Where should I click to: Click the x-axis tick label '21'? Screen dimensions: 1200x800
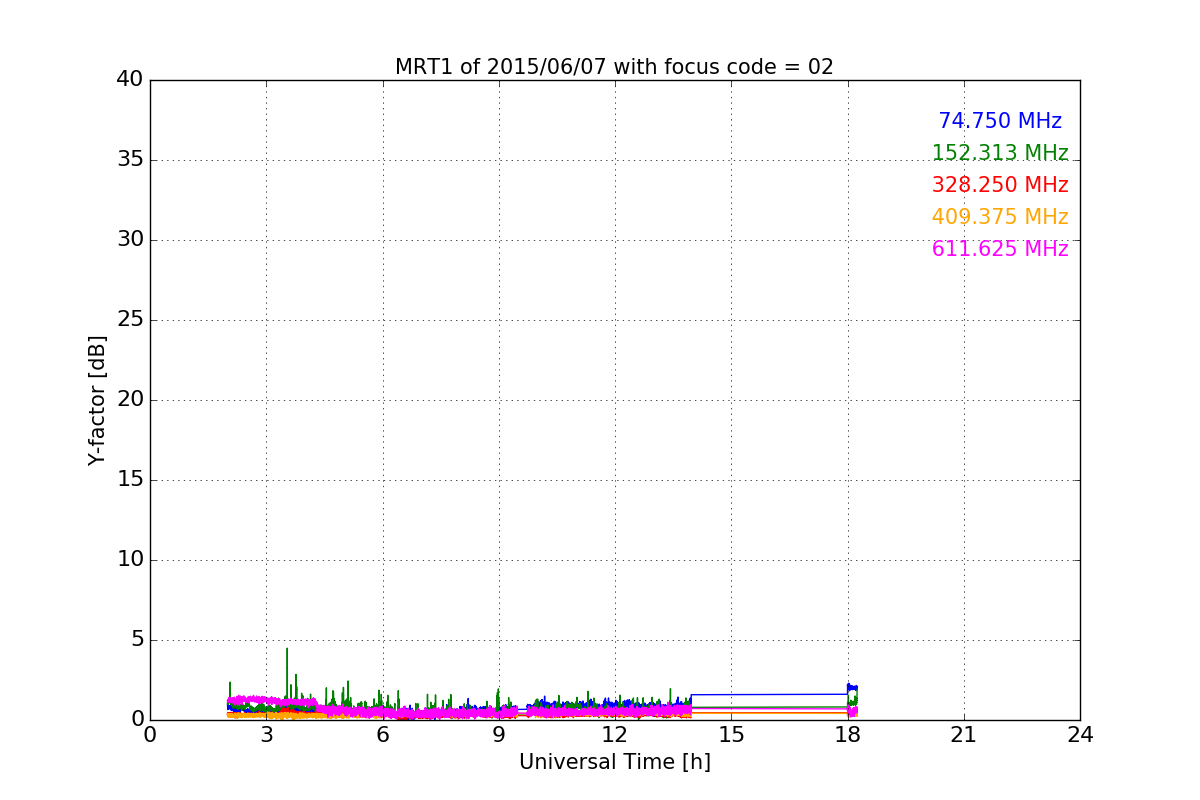coord(964,735)
